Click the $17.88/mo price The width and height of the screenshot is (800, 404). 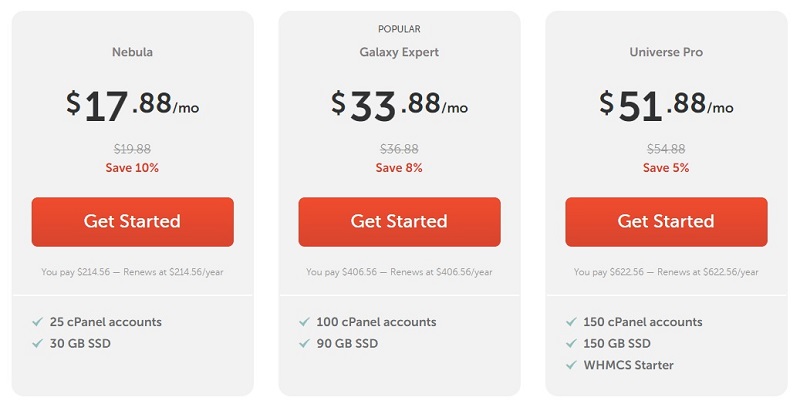[x=132, y=104]
